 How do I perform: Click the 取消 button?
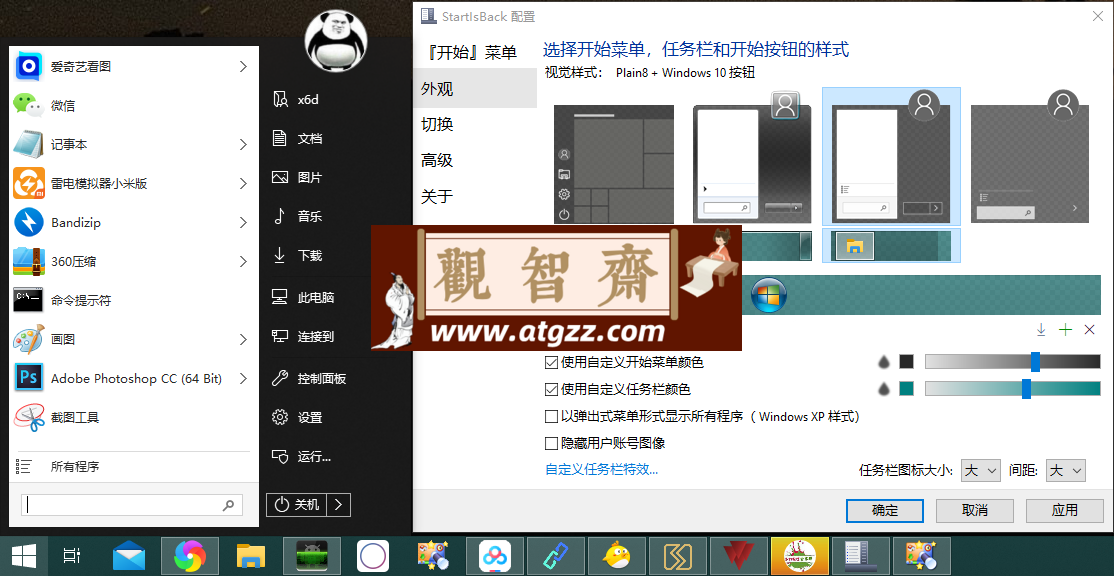[975, 510]
